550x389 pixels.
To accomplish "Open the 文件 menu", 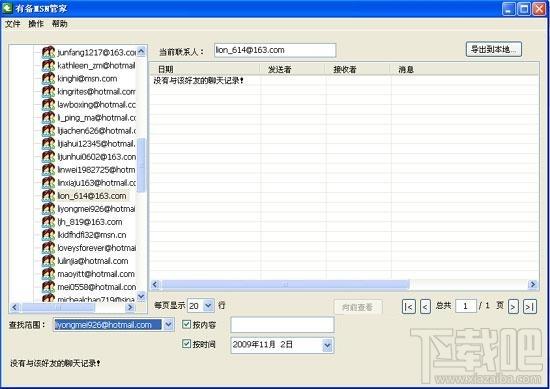I will 13,24.
